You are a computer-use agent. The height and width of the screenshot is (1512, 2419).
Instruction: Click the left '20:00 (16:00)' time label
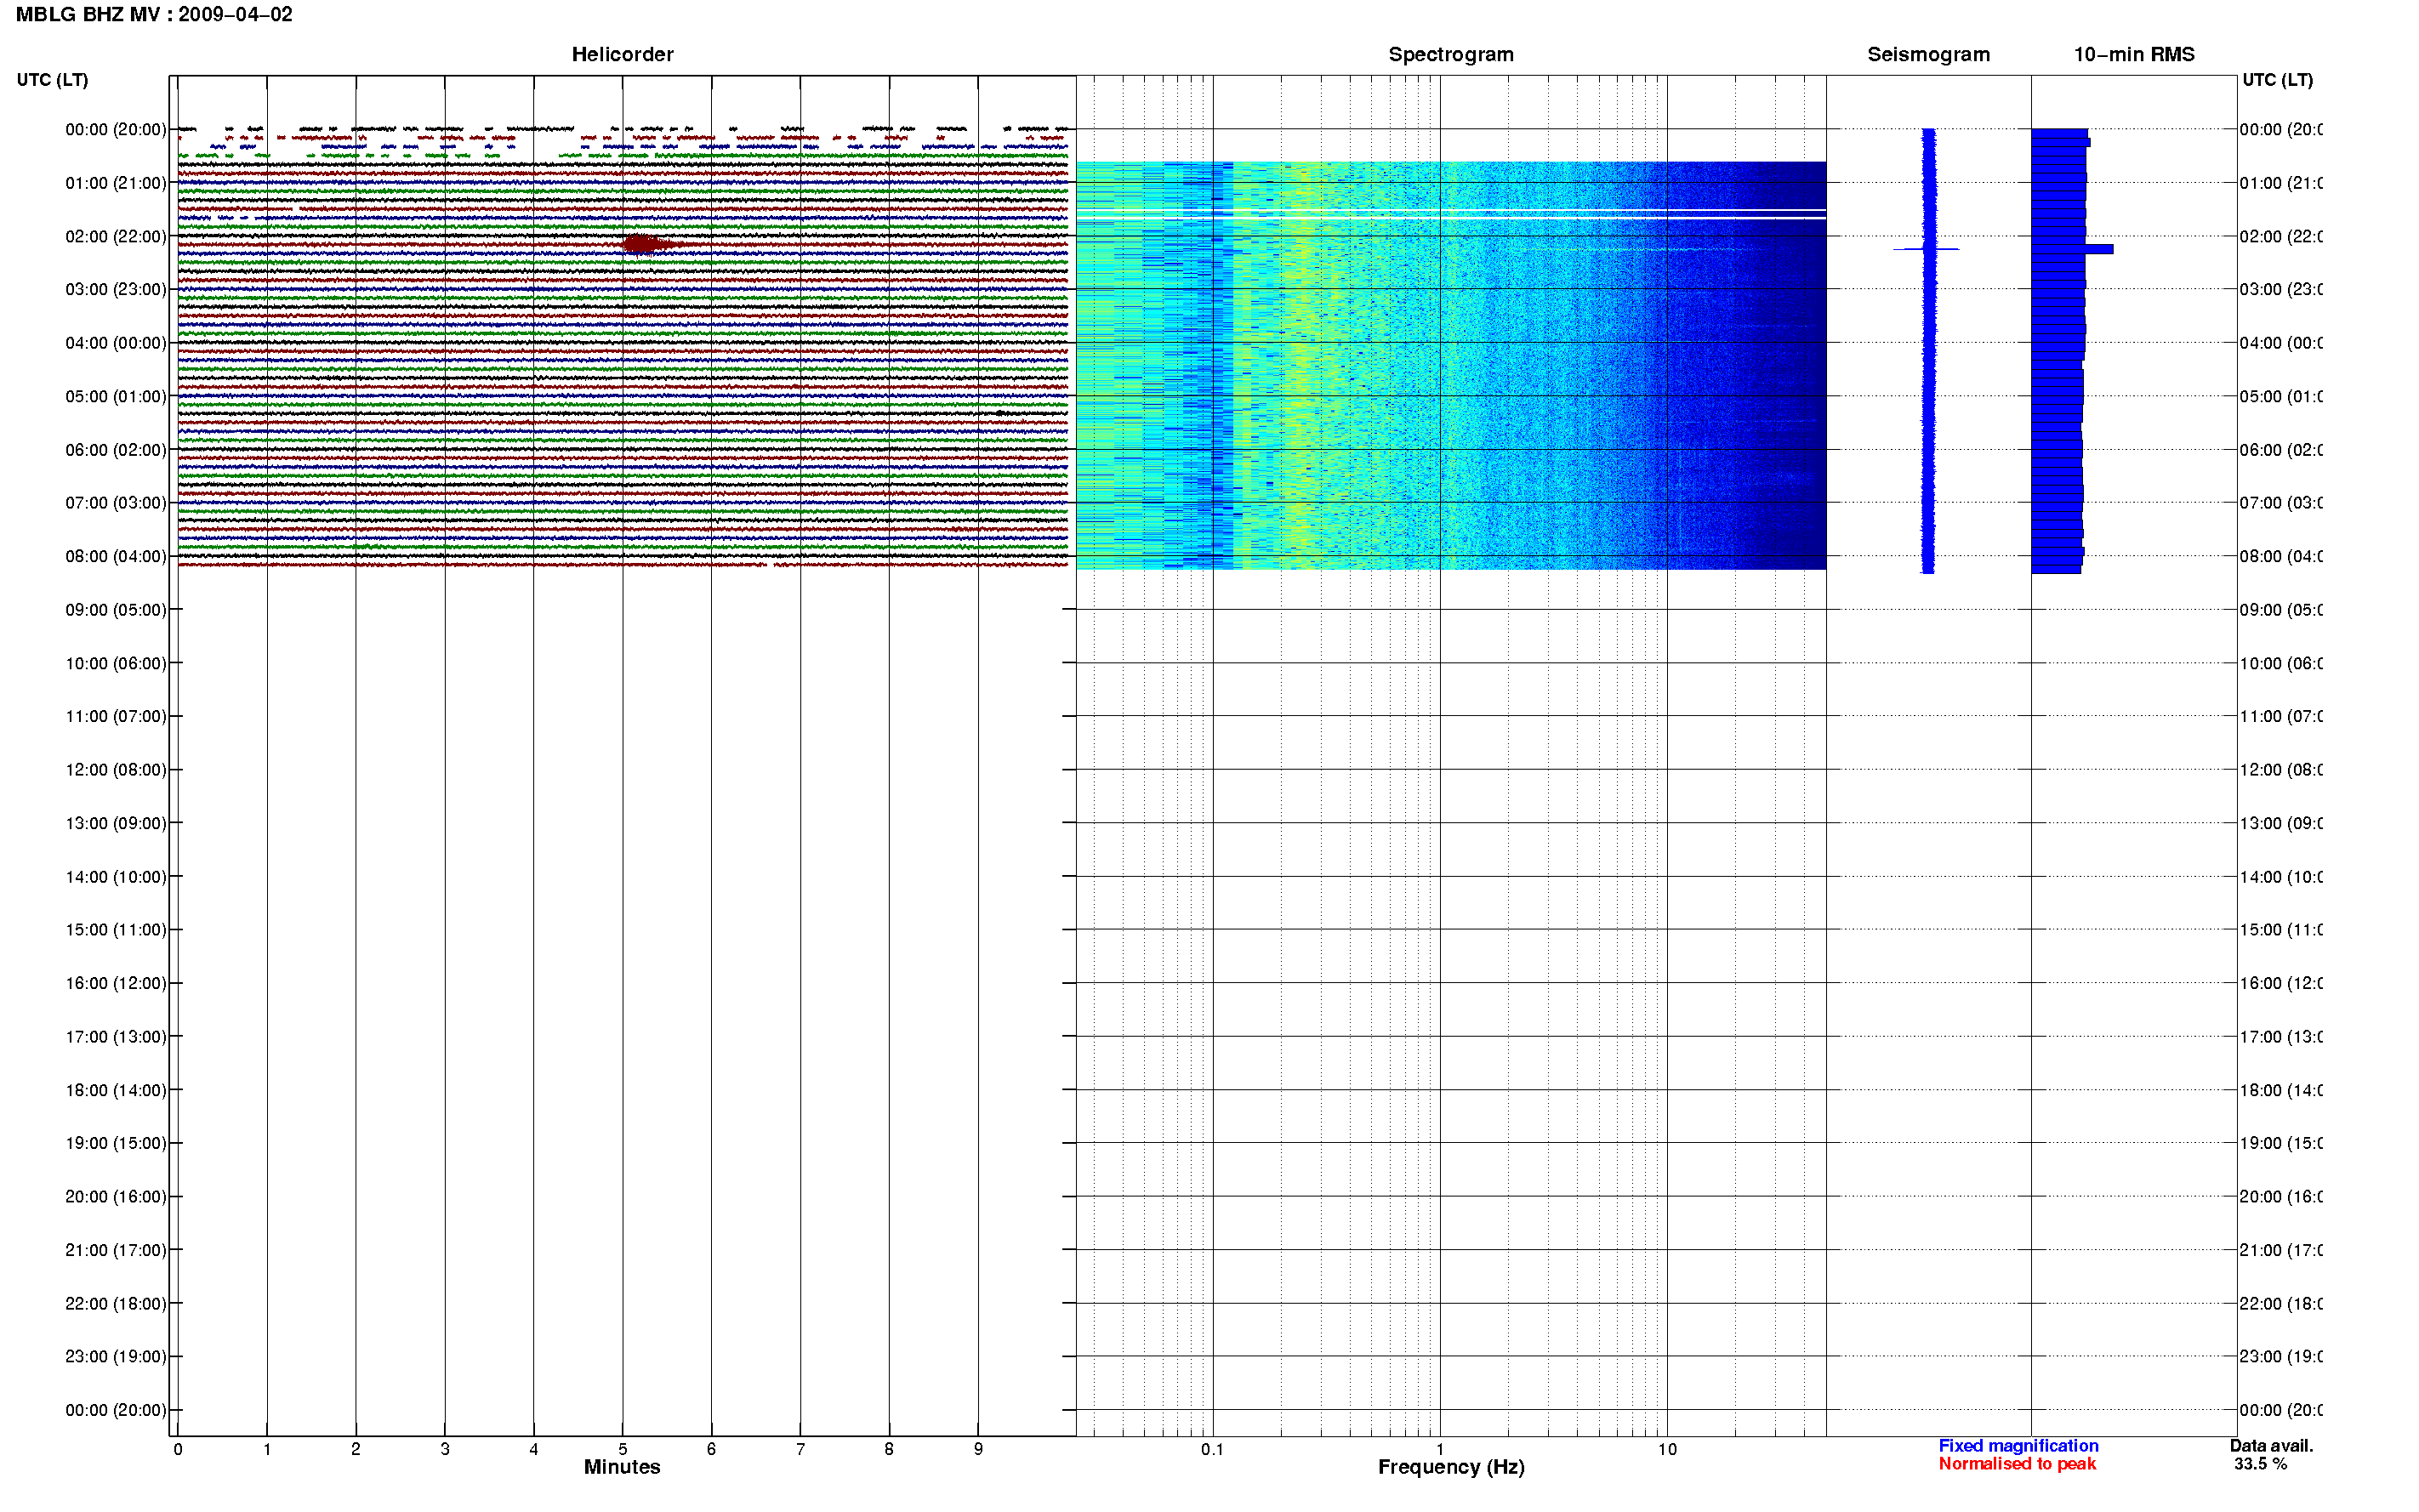pyautogui.click(x=116, y=1197)
